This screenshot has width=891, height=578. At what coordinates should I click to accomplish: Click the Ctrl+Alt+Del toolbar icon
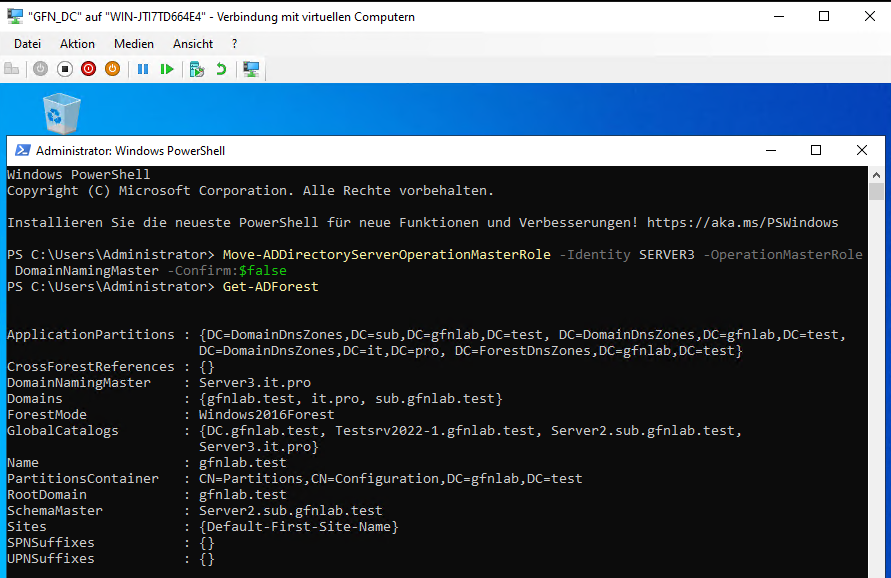[x=12, y=69]
